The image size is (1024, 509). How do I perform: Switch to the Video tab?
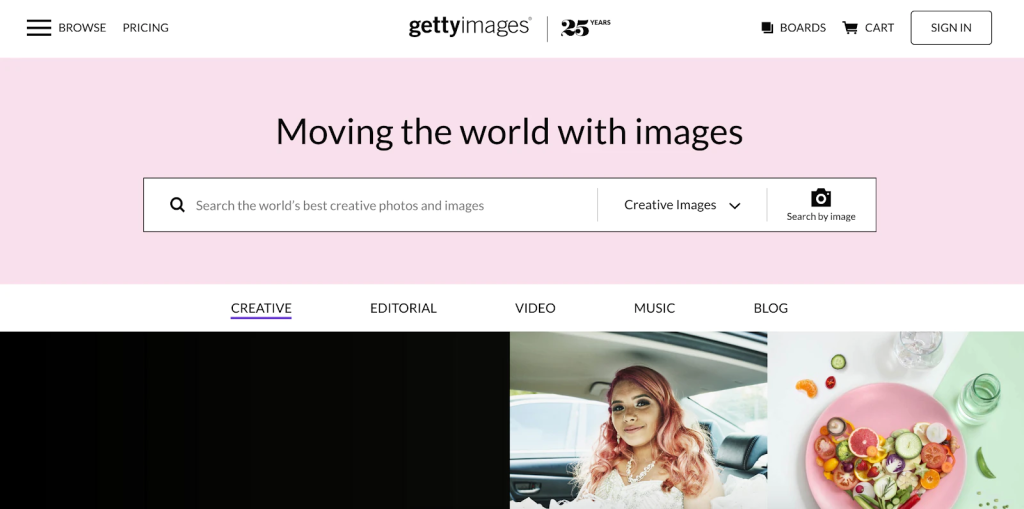point(535,308)
